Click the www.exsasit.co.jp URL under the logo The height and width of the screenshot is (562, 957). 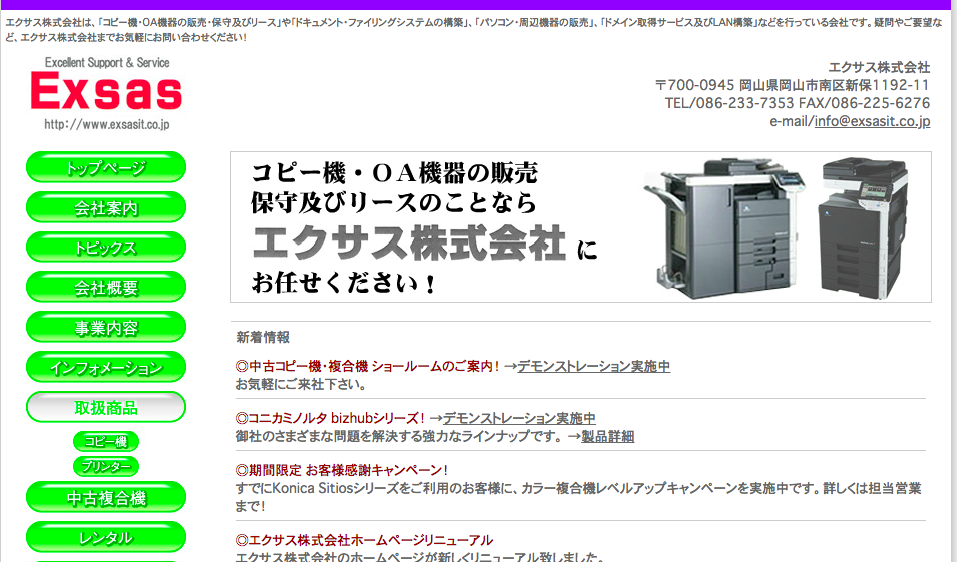(x=106, y=125)
